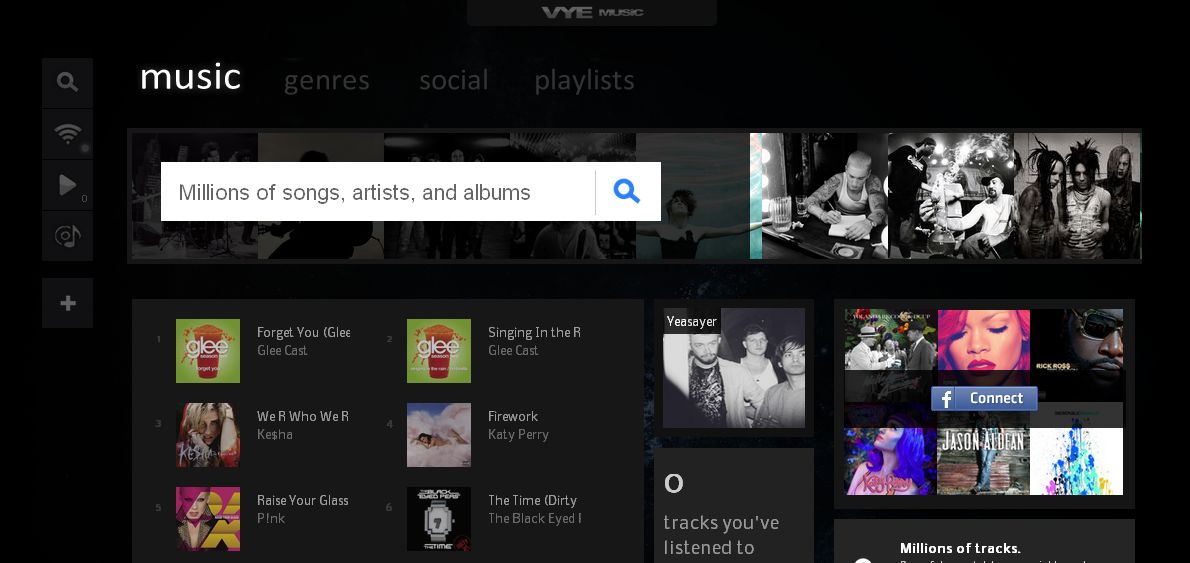1190x563 pixels.
Task: Click the VYE Music logo
Action: 592,12
